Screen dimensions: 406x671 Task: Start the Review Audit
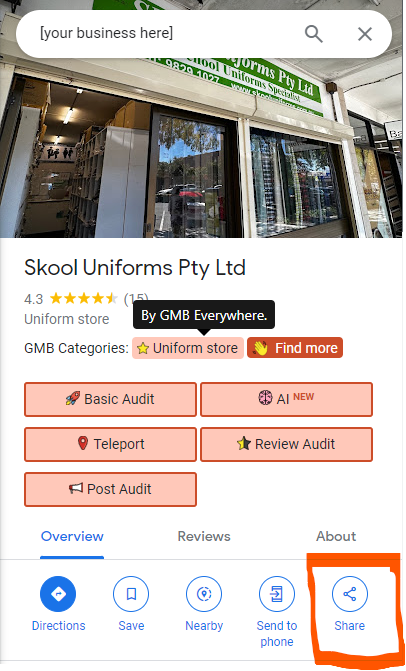tap(287, 444)
